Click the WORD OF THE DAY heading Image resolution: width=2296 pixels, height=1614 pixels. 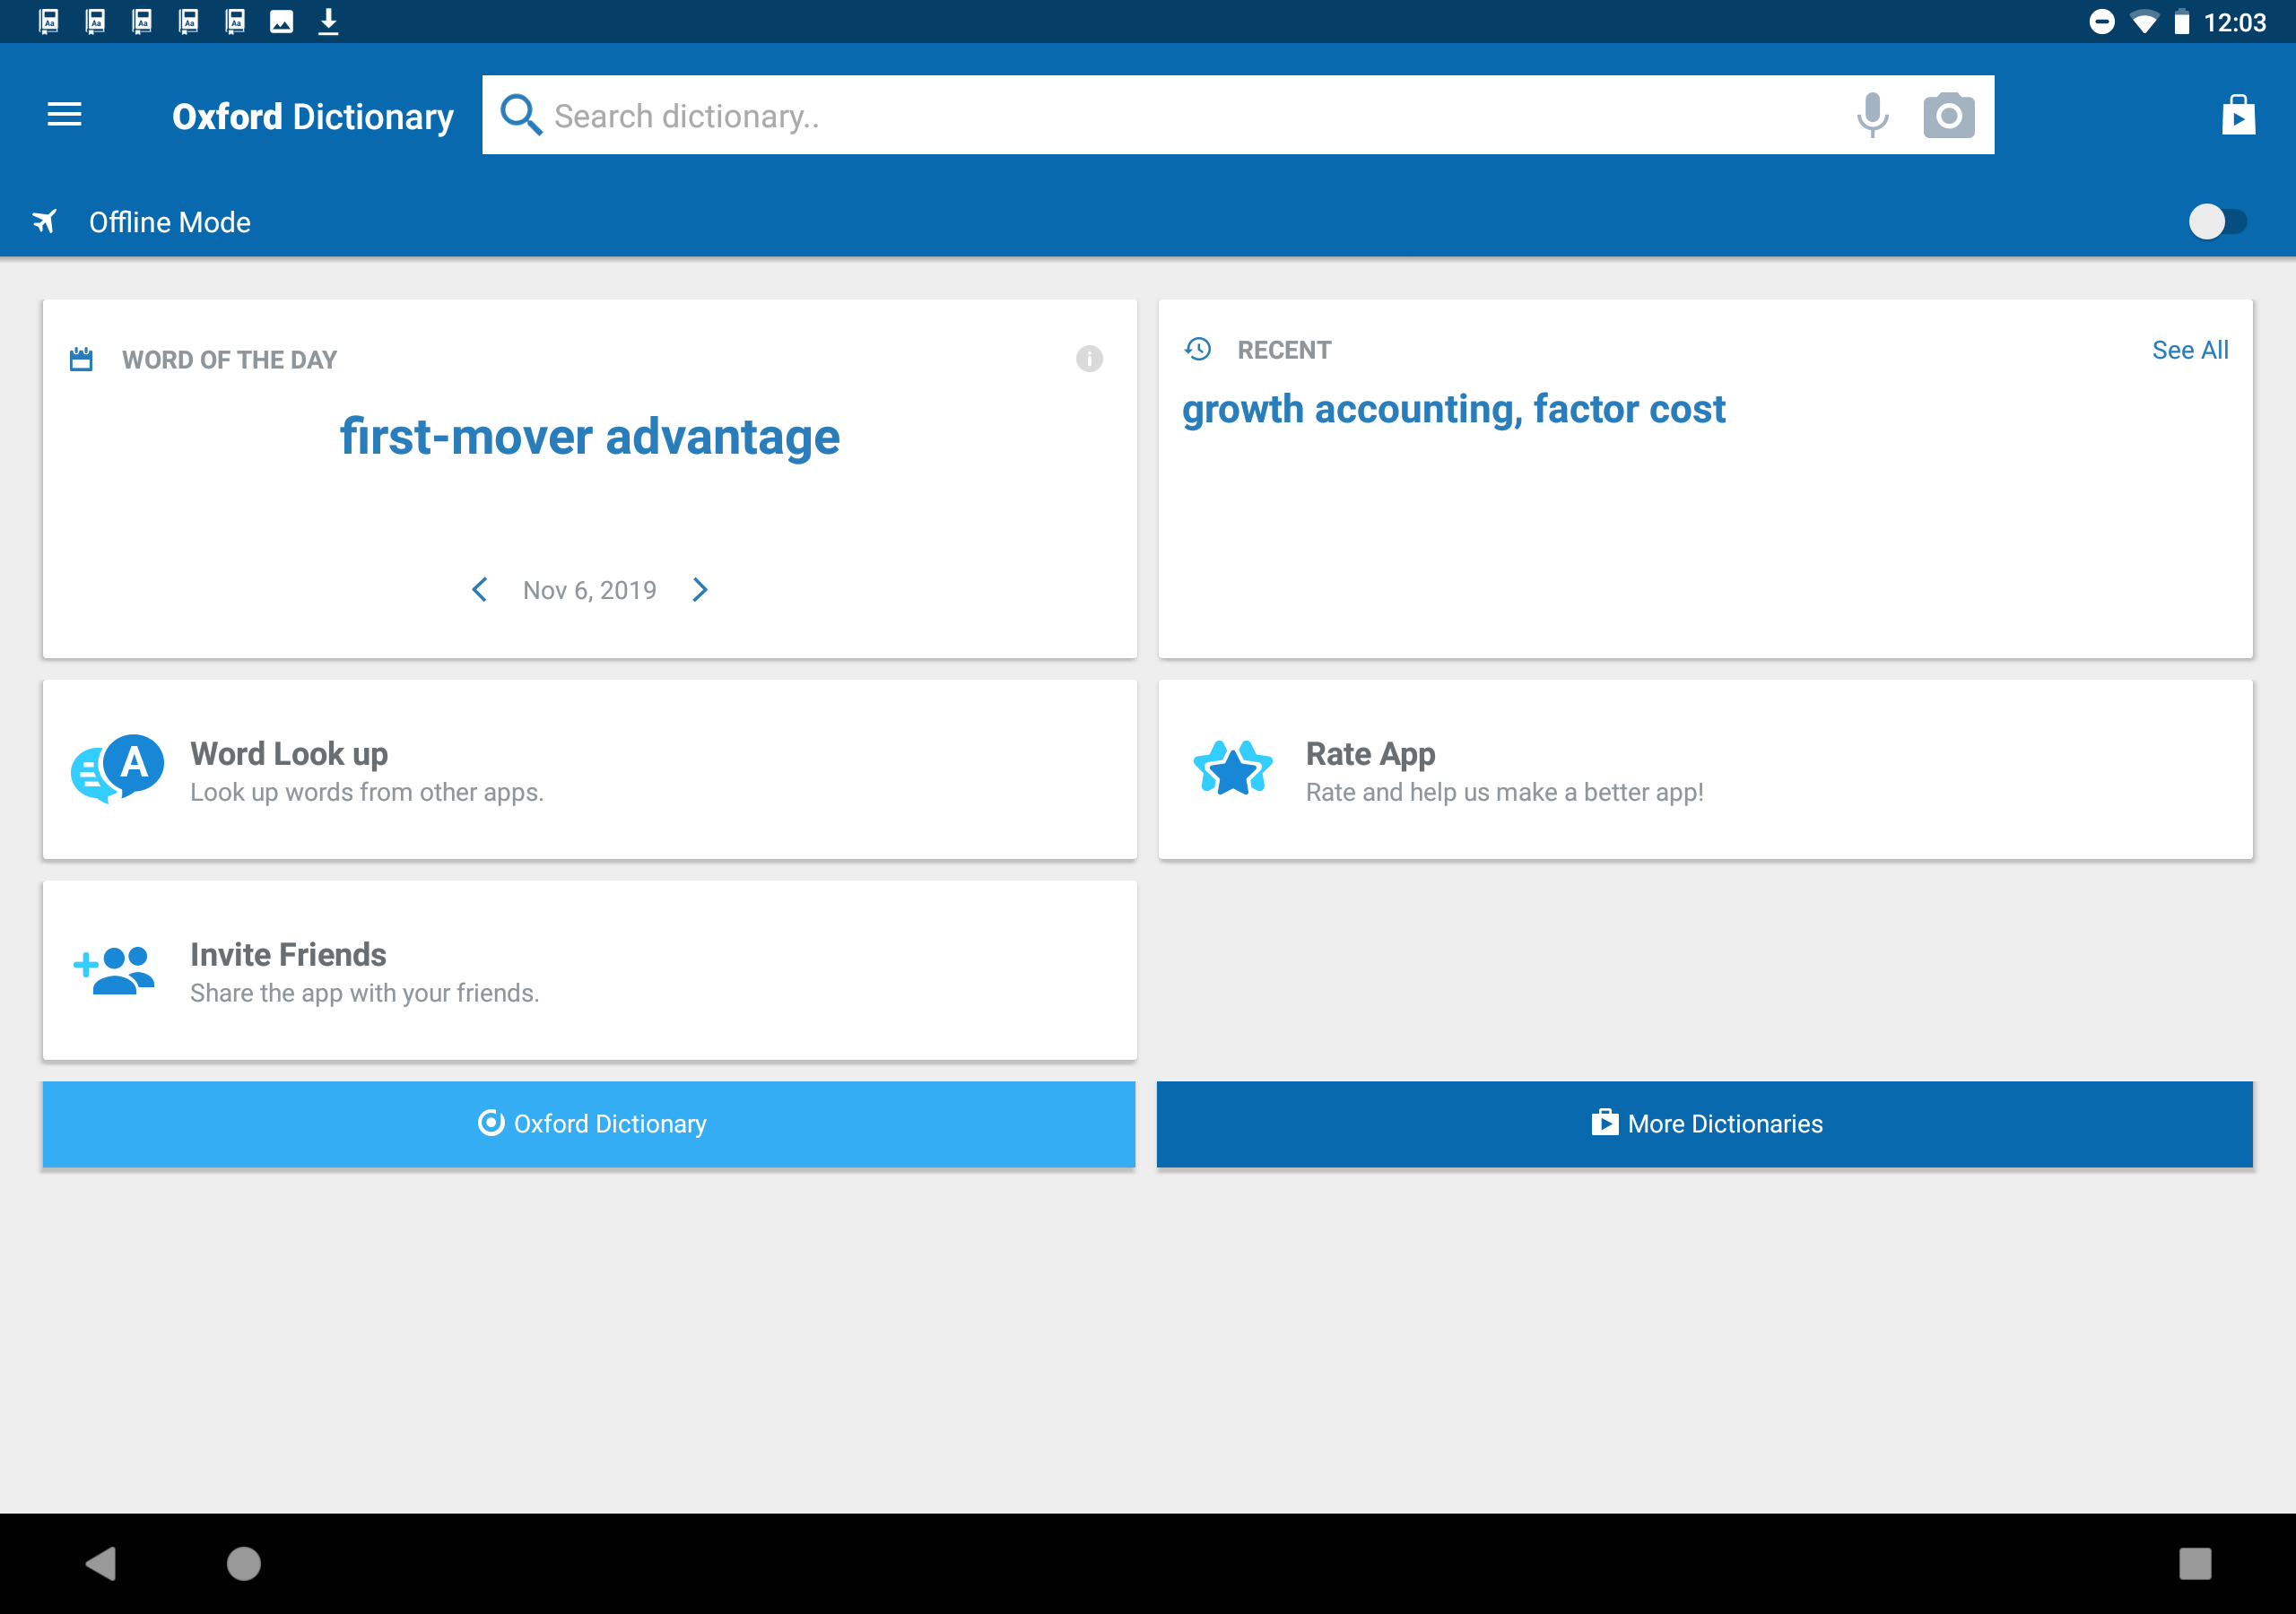(229, 360)
